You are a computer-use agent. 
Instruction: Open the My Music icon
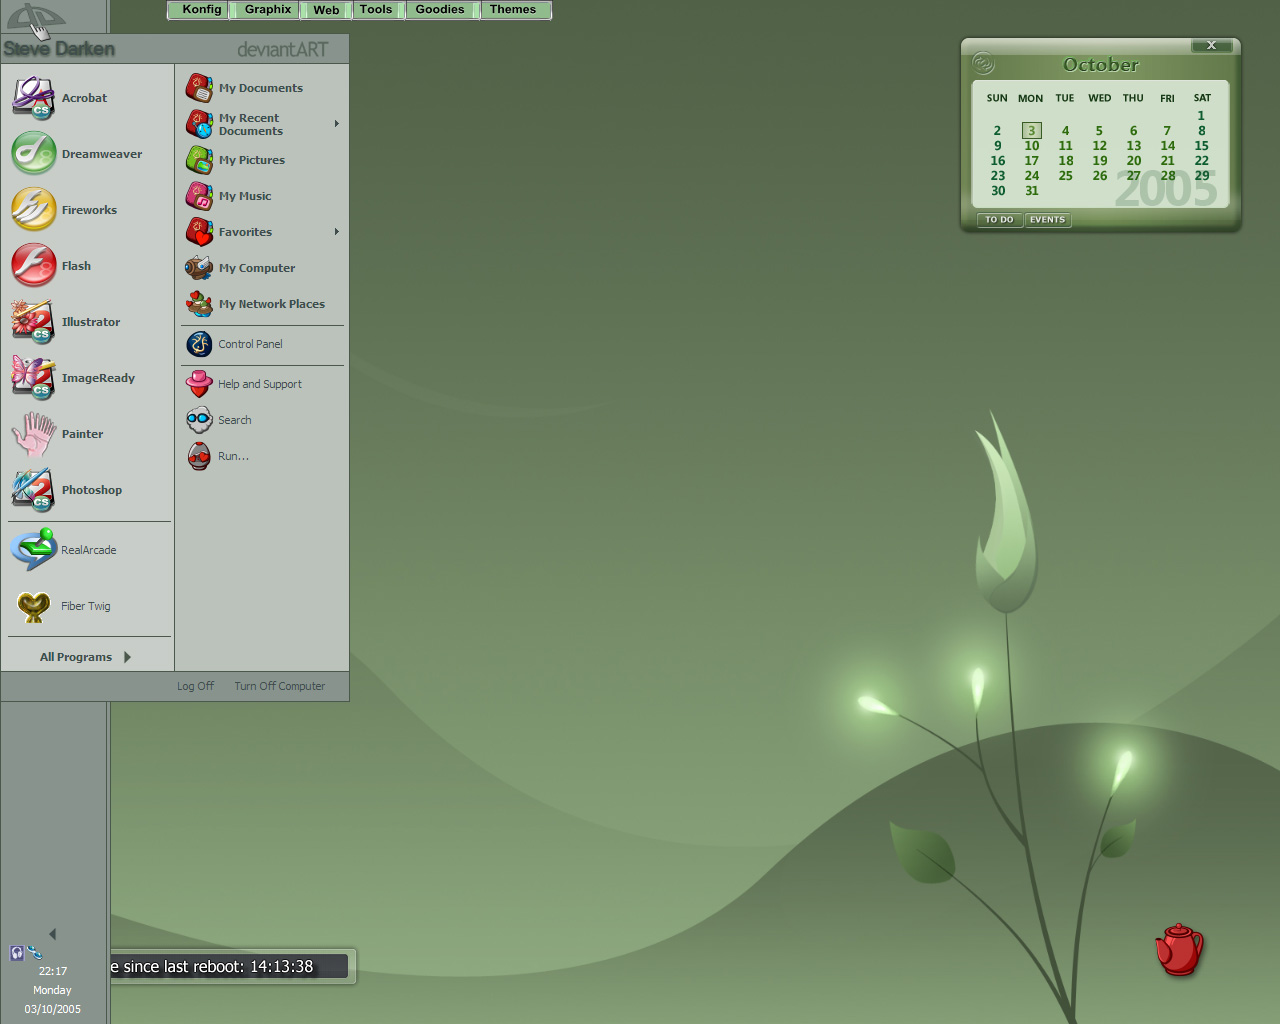click(x=199, y=196)
